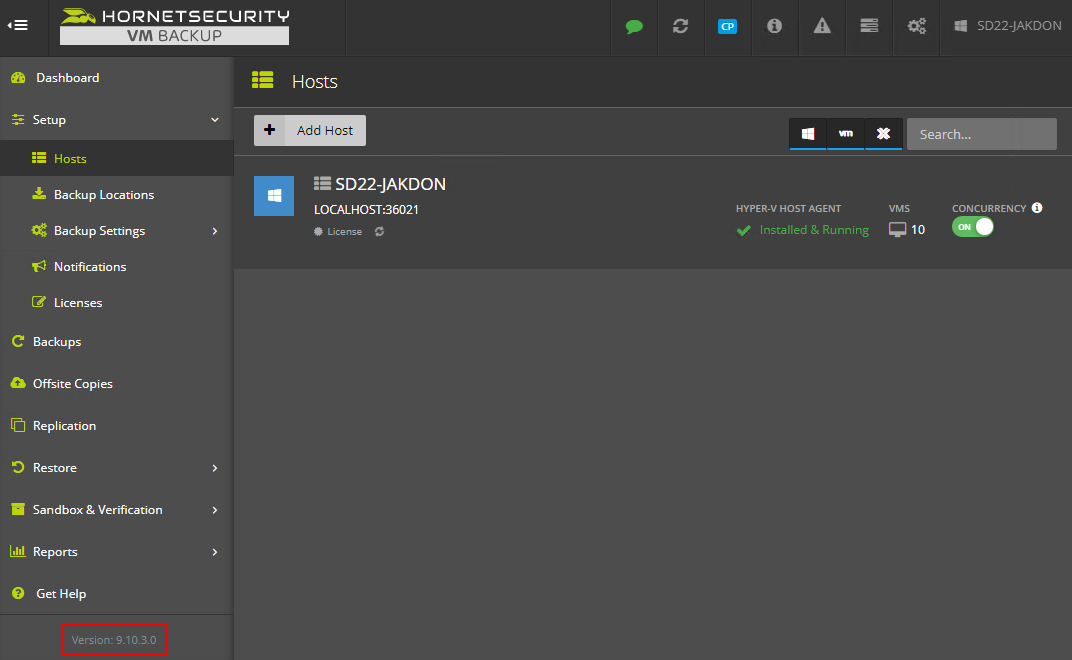Screen dimensions: 1072x660
Task: Click the LOCALHOST:36021 address text
Action: (366, 210)
